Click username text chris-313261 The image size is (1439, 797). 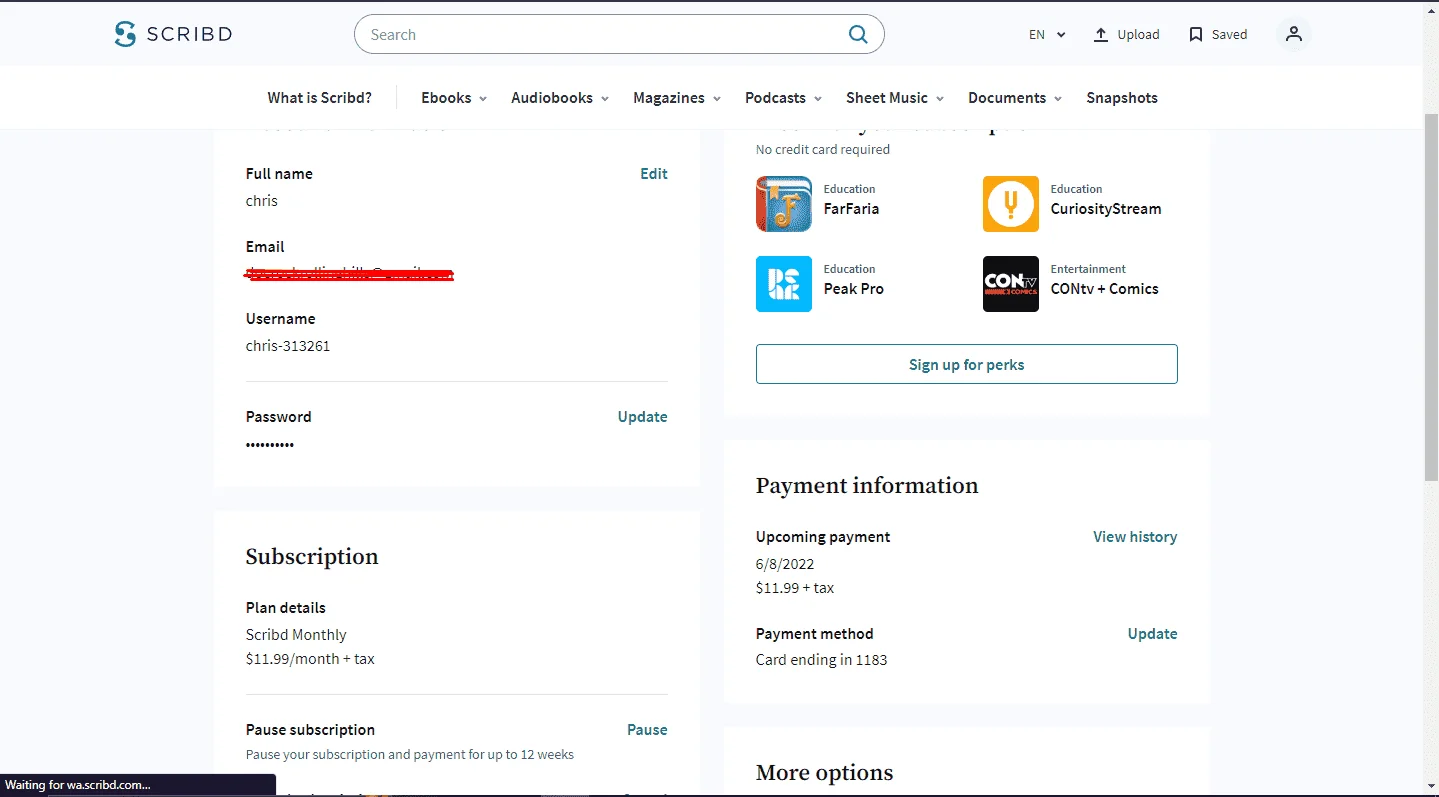coord(288,346)
